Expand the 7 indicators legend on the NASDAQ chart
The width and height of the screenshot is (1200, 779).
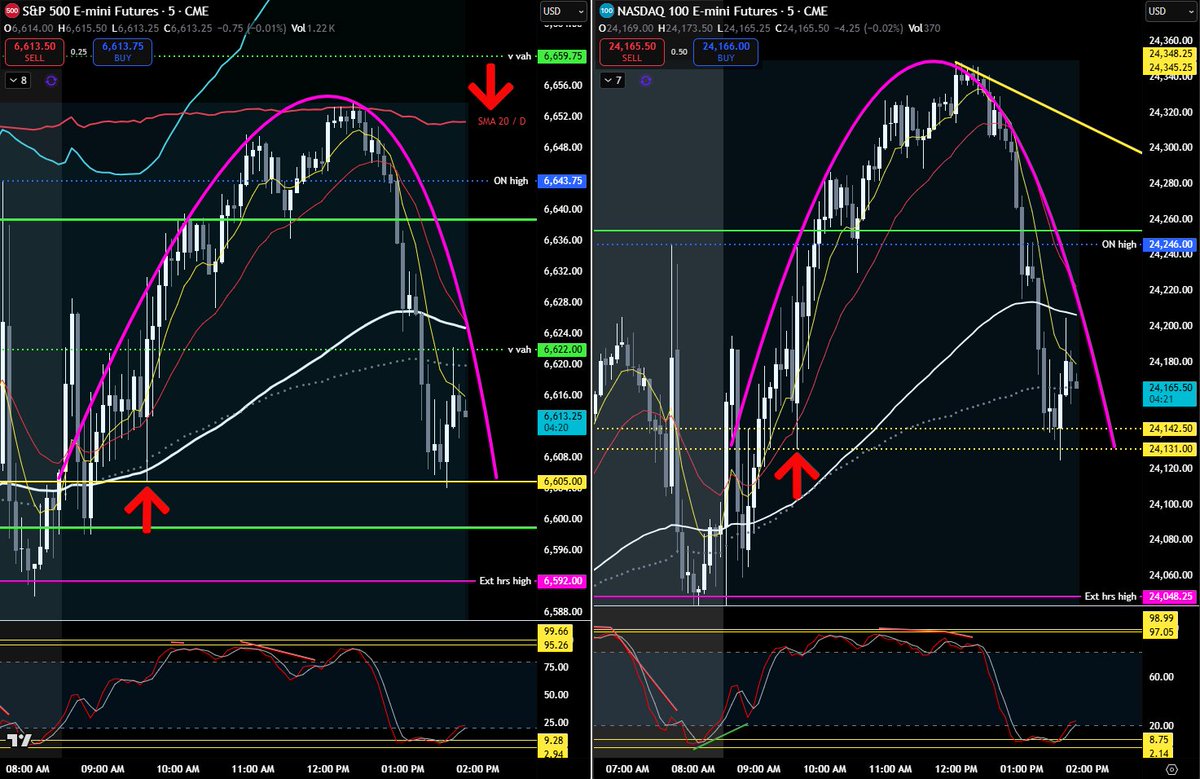(613, 79)
